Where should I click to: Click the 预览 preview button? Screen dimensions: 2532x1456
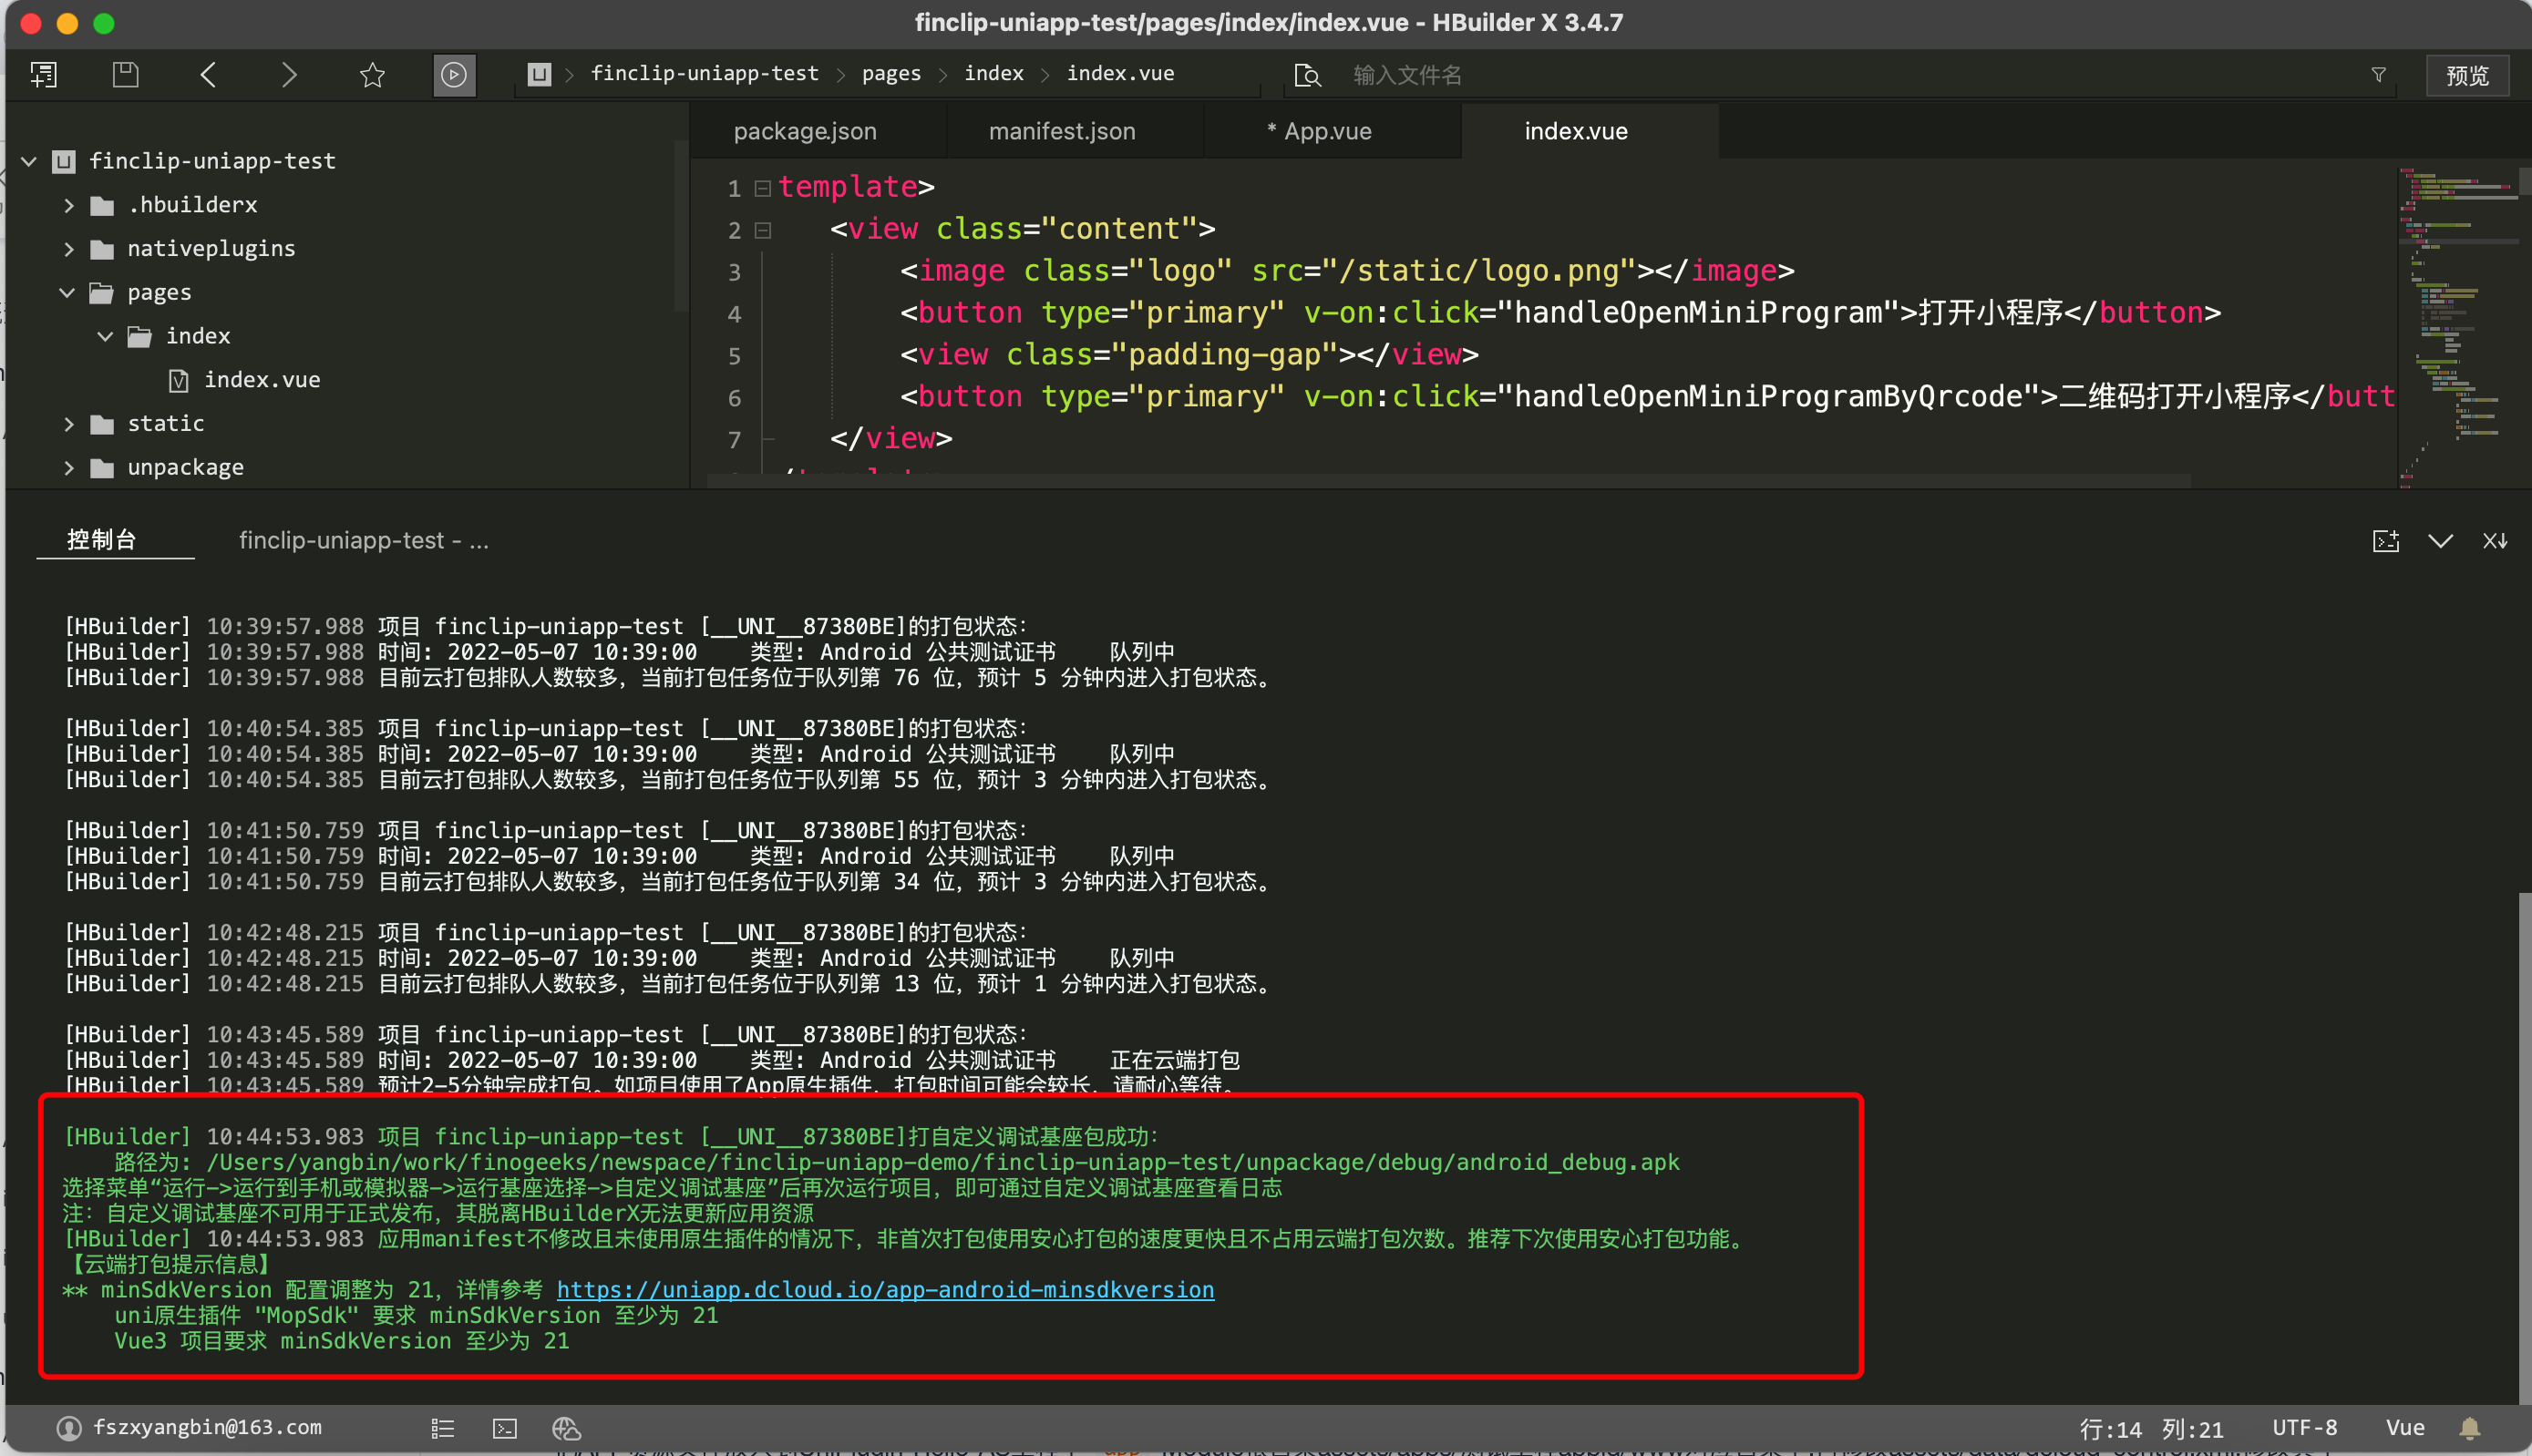pyautogui.click(x=2466, y=75)
